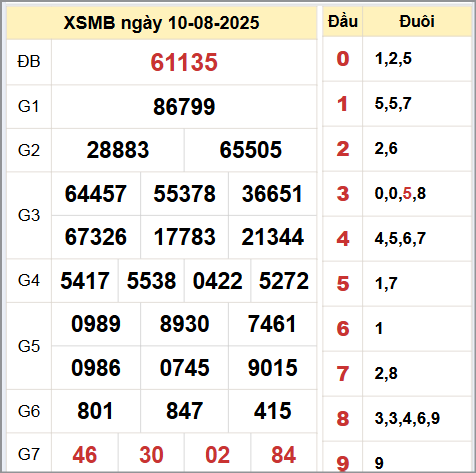Click the G3 row label
Image resolution: width=476 pixels, height=473 pixels.
pyautogui.click(x=29, y=215)
